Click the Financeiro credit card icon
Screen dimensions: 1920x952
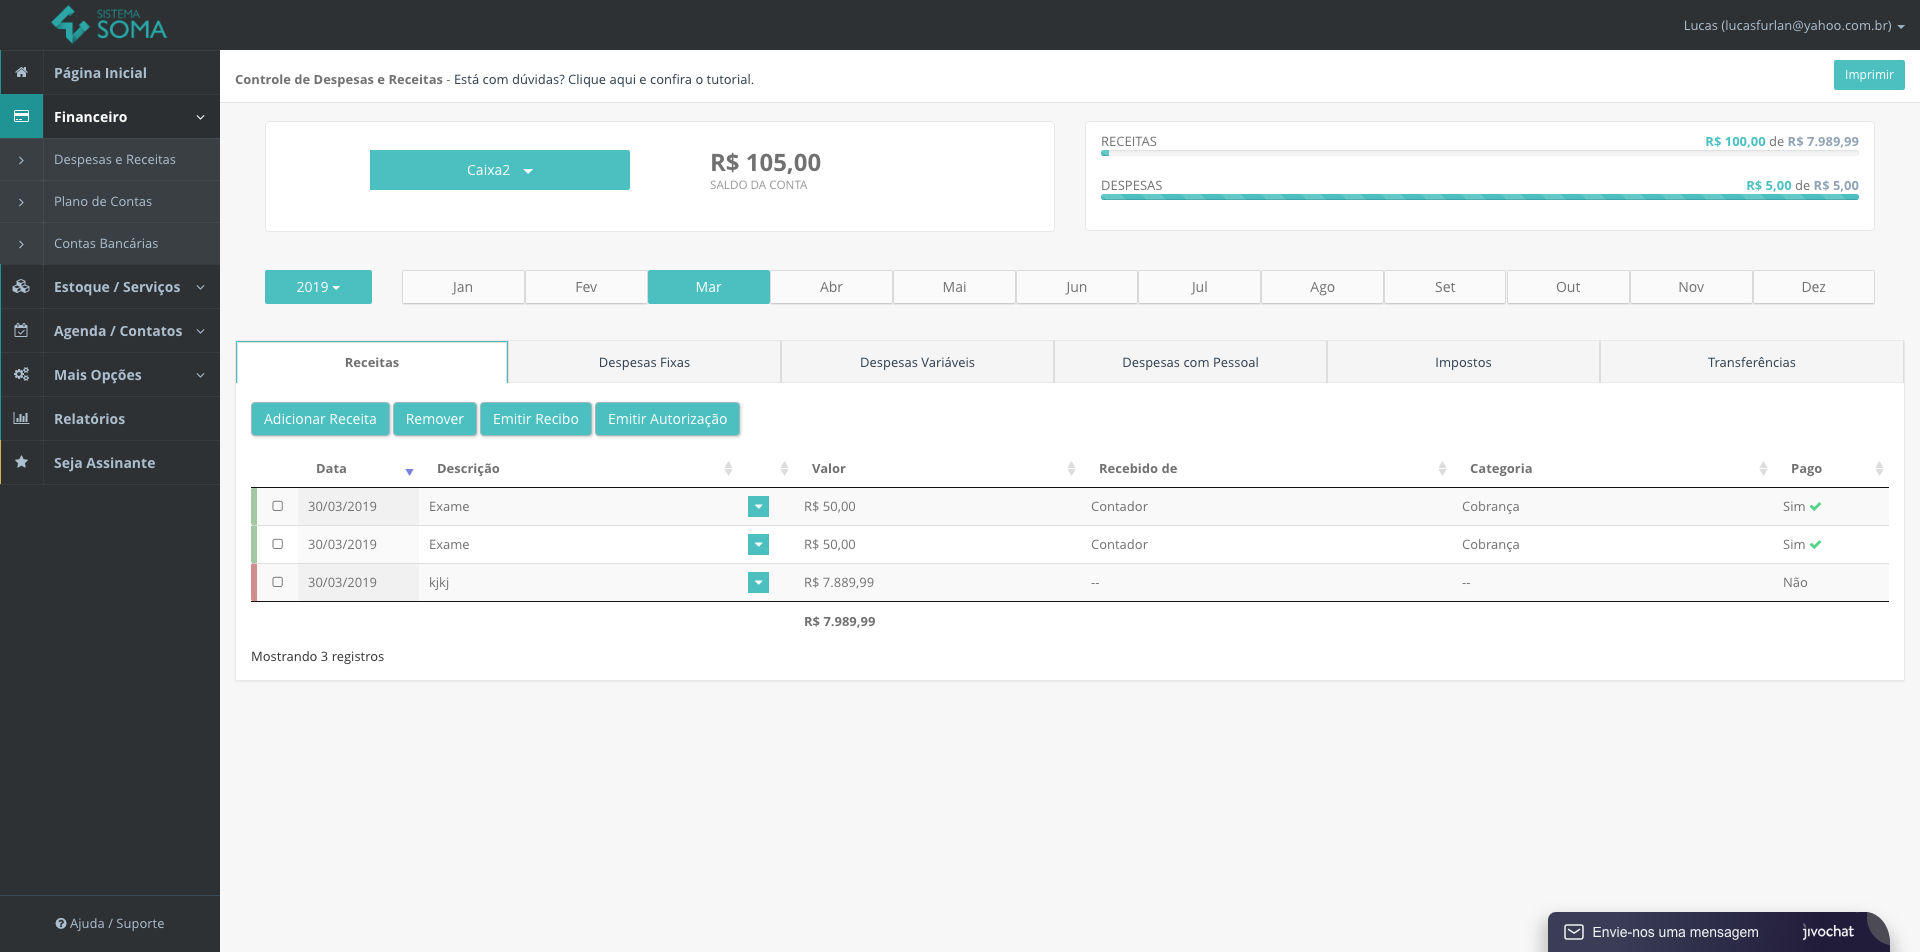coord(21,116)
